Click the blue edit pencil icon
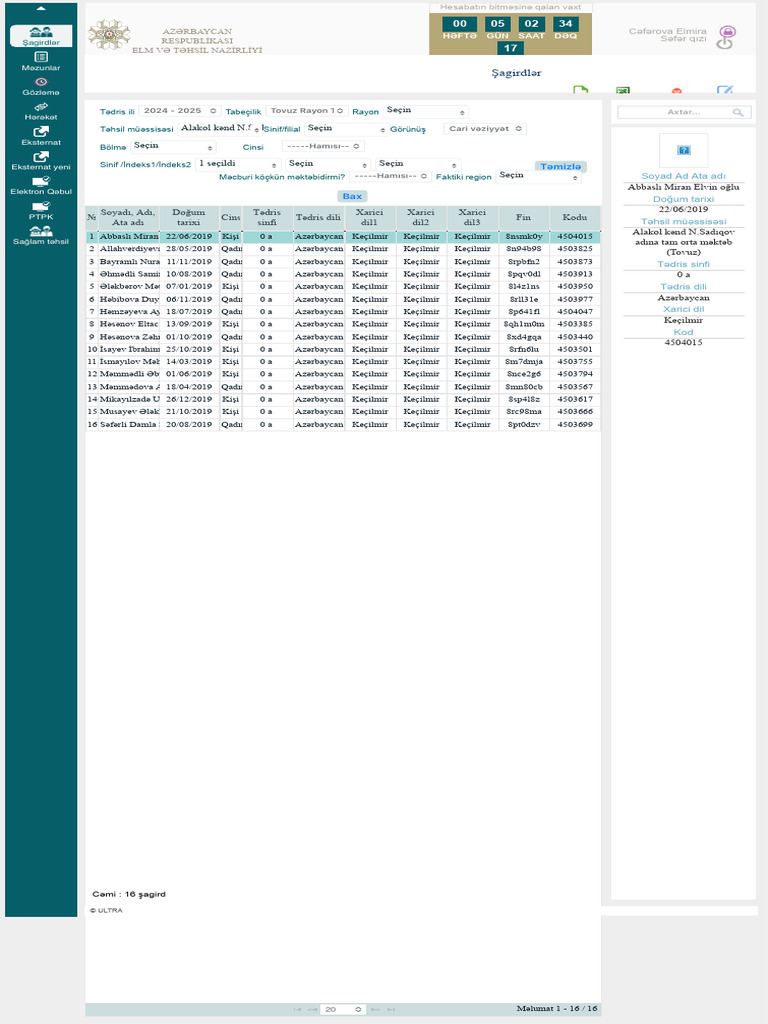Screen dimensions: 768x1024 click(x=724, y=90)
